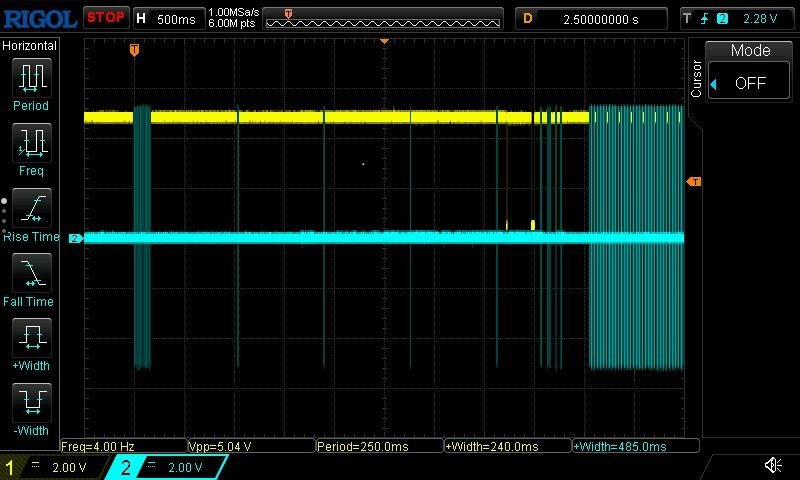800x480 pixels.
Task: Click the speaker sound icon
Action: pyautogui.click(x=773, y=466)
